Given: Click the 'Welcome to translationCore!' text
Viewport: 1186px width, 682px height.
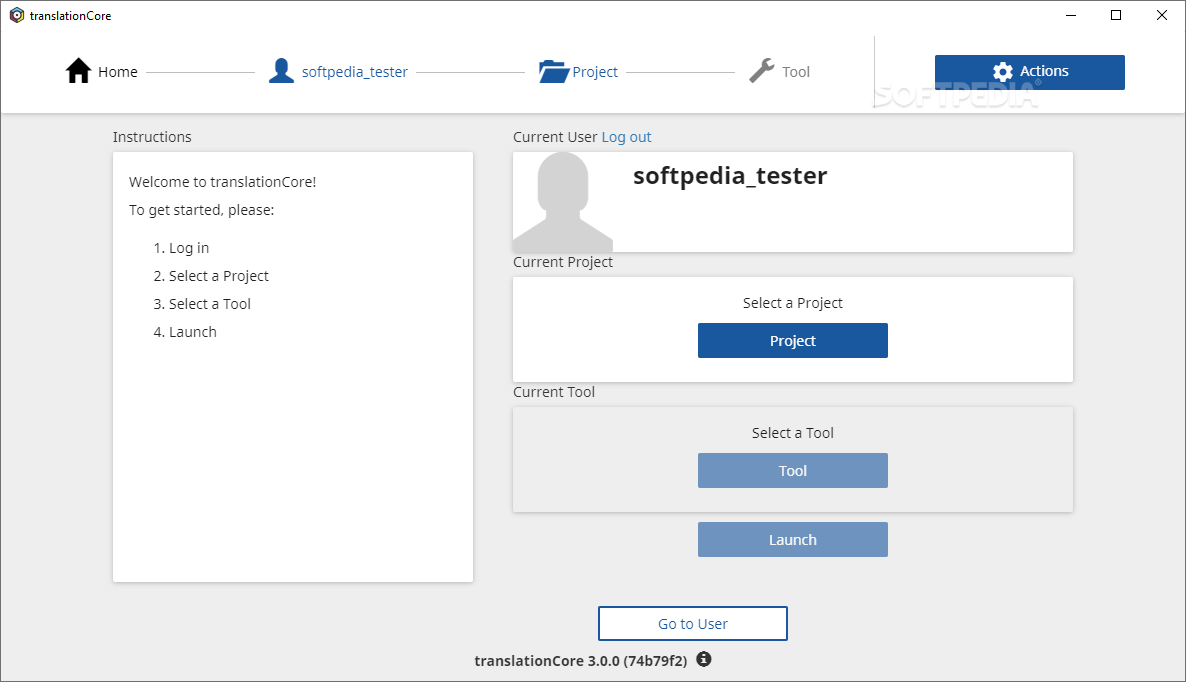Looking at the screenshot, I should tap(222, 181).
